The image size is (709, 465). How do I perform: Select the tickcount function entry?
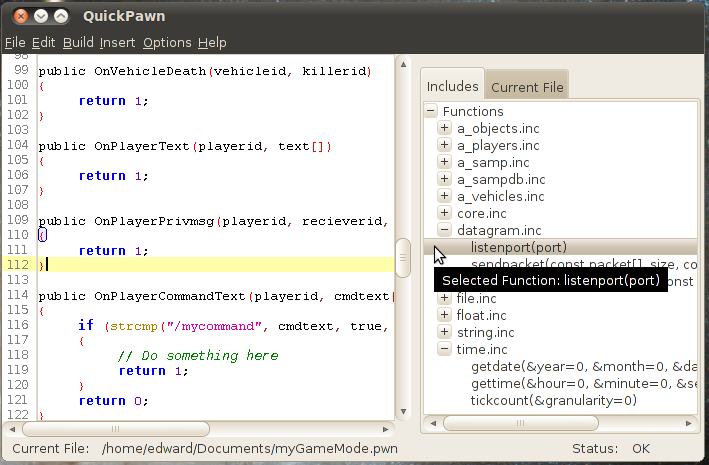point(553,401)
